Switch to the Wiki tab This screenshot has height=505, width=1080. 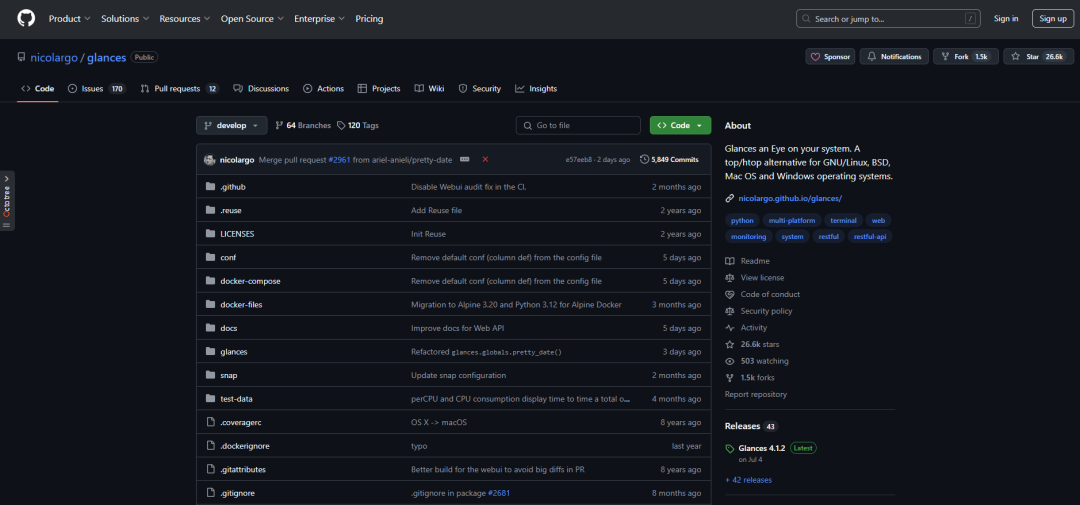coord(430,88)
